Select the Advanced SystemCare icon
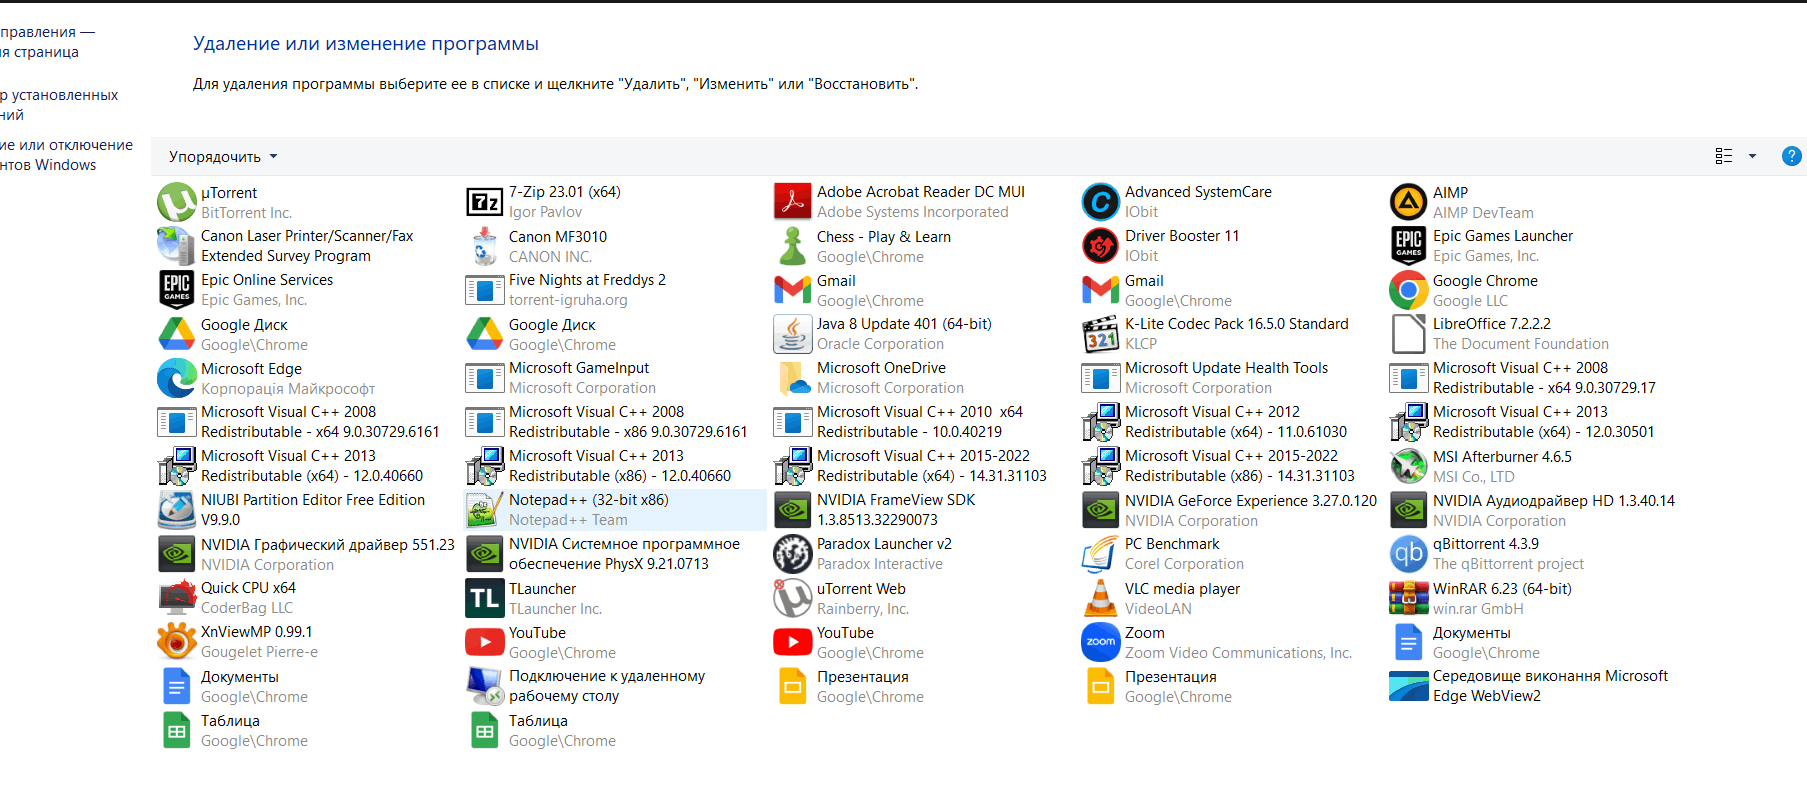 pos(1101,202)
